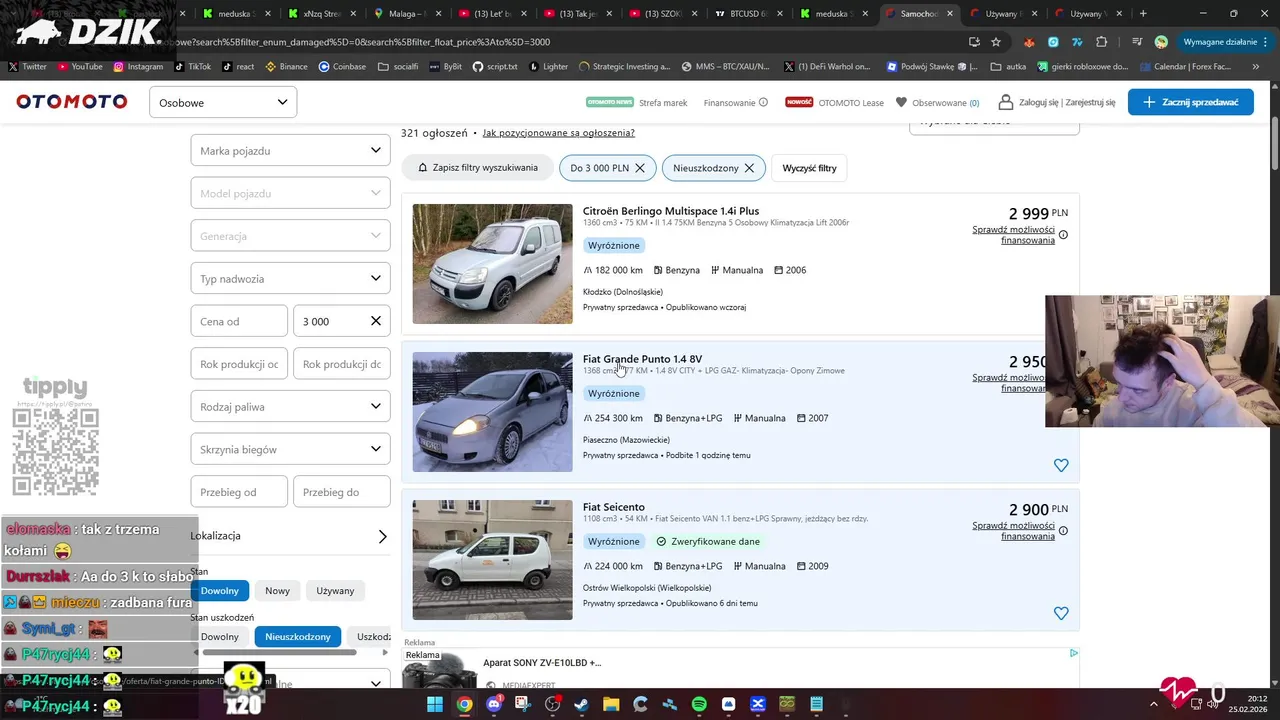Click the Rok produkcji od field
This screenshot has width=1280, height=720.
coord(239,364)
